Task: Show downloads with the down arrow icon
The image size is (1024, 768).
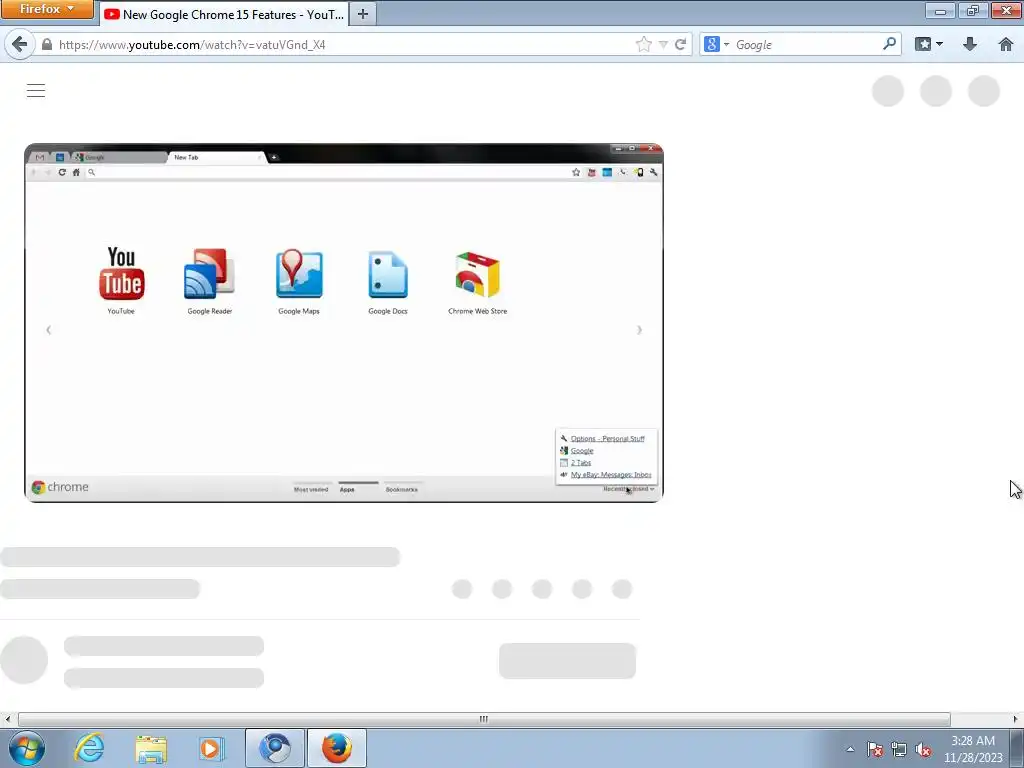Action: point(970,44)
